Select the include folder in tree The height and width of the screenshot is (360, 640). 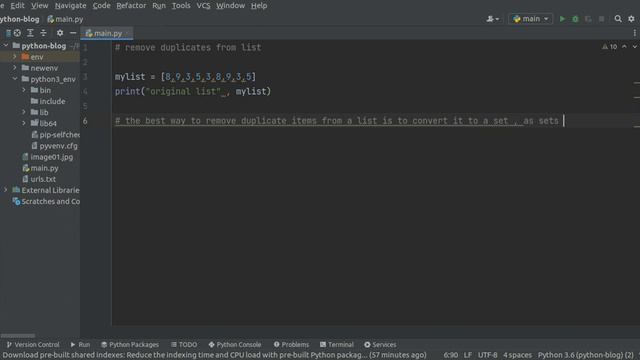click(x=48, y=101)
